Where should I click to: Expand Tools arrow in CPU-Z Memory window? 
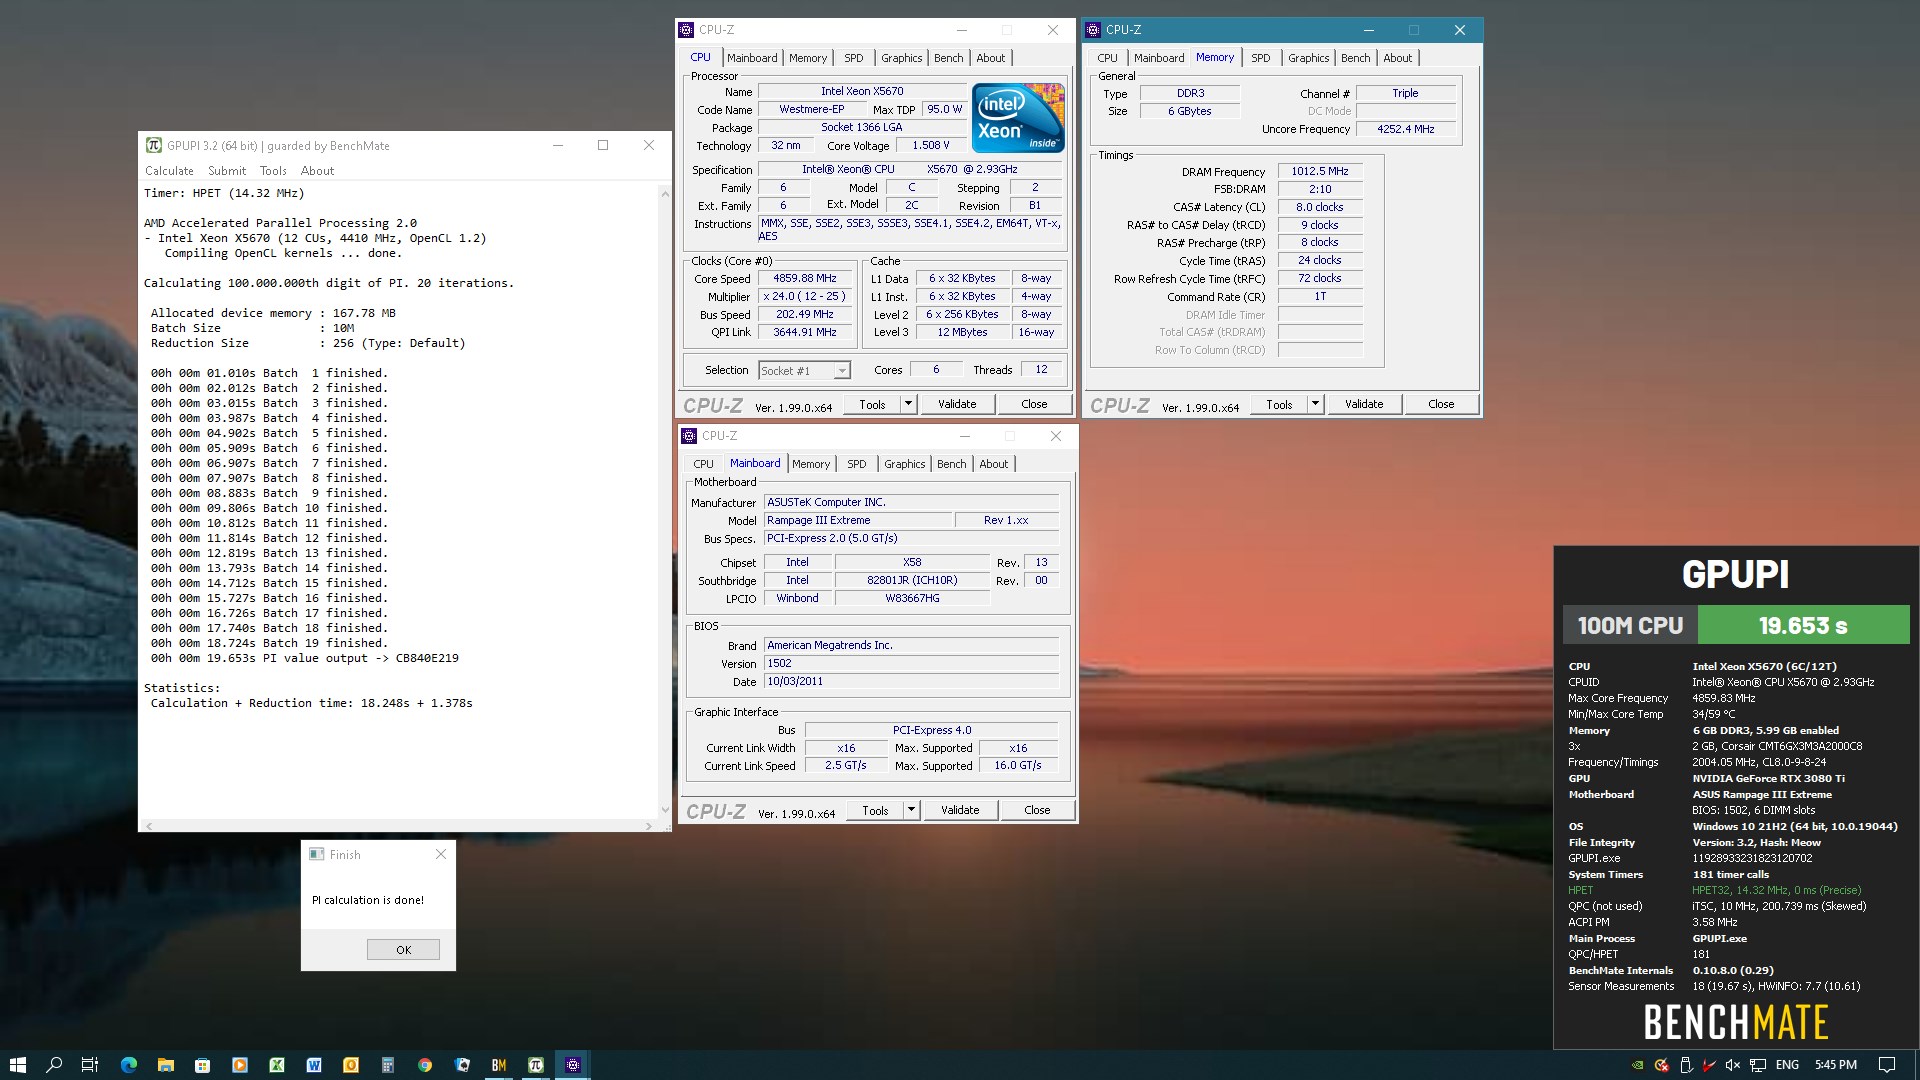1315,404
